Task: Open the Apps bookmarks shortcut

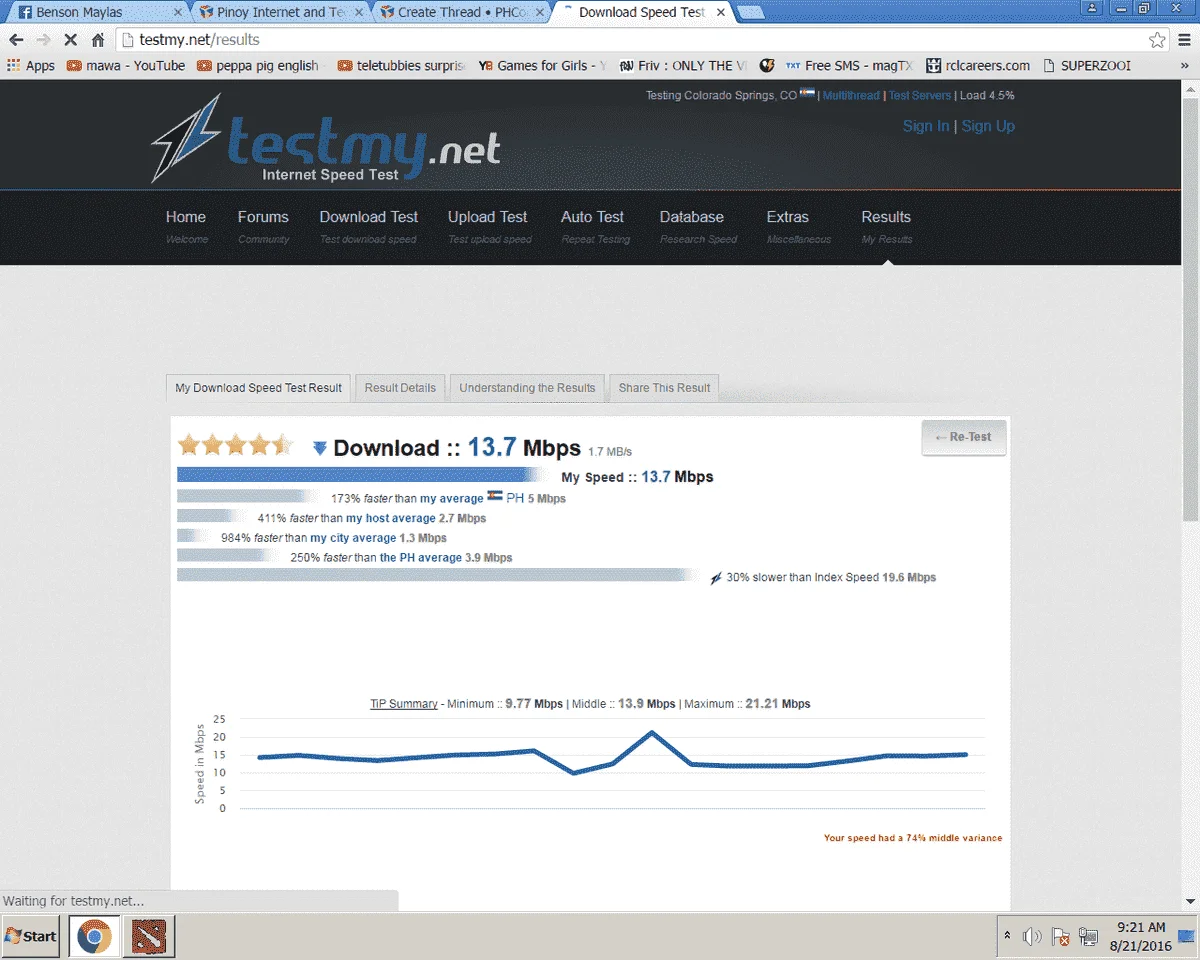Action: tap(31, 65)
